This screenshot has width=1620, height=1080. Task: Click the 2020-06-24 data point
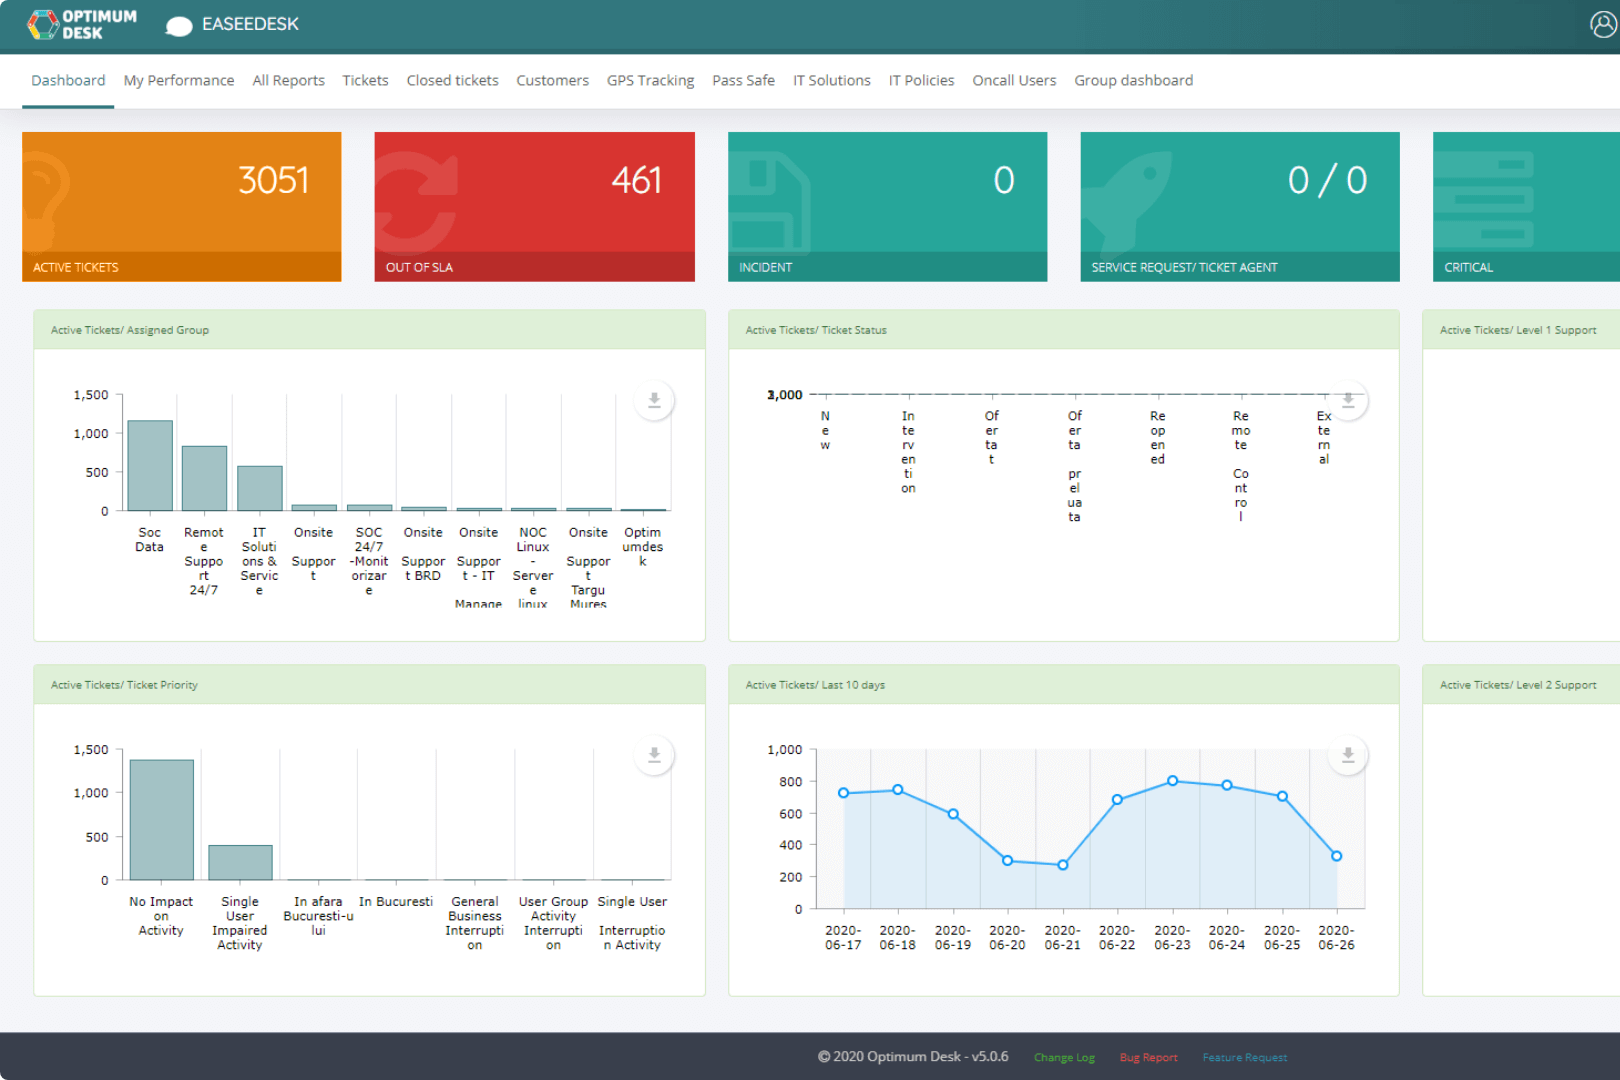pos(1227,785)
